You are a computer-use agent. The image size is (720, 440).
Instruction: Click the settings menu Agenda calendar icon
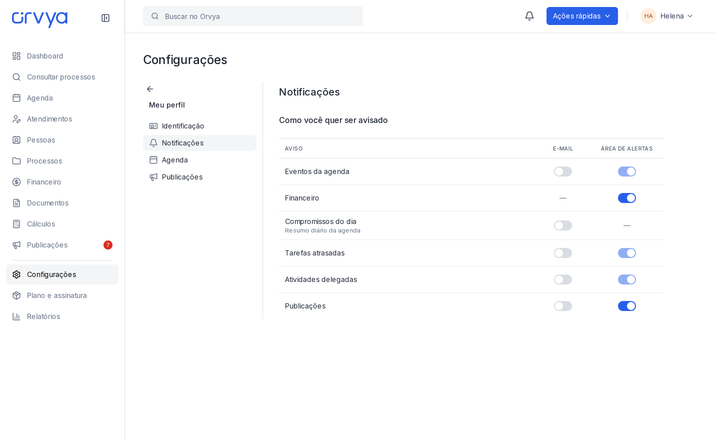click(153, 160)
